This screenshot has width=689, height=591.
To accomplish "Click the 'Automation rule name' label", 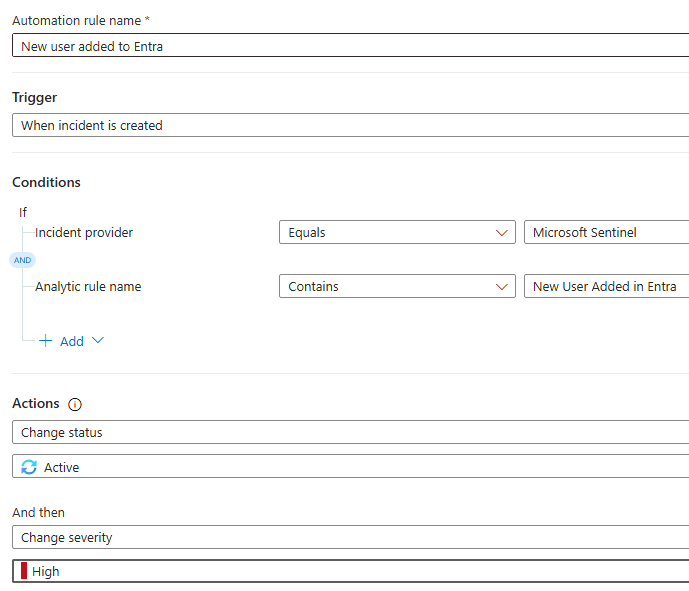I will pyautogui.click(x=76, y=21).
